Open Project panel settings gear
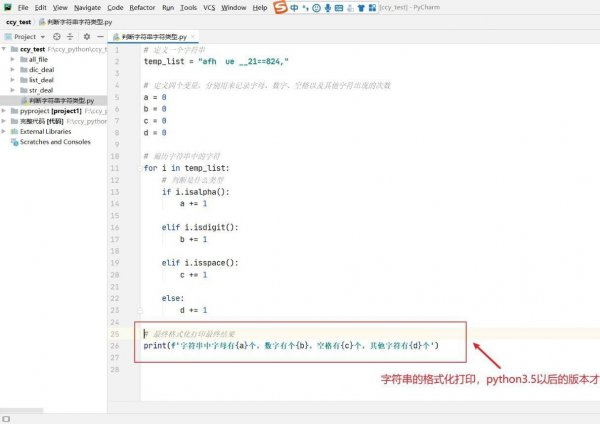 (x=87, y=37)
